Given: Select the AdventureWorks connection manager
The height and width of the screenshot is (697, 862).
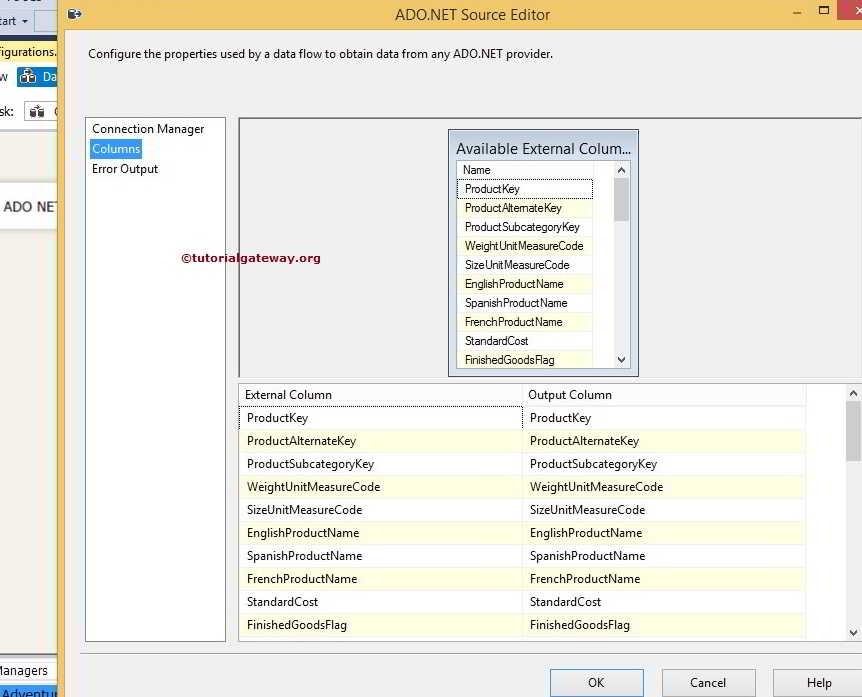Looking at the screenshot, I should (24, 691).
